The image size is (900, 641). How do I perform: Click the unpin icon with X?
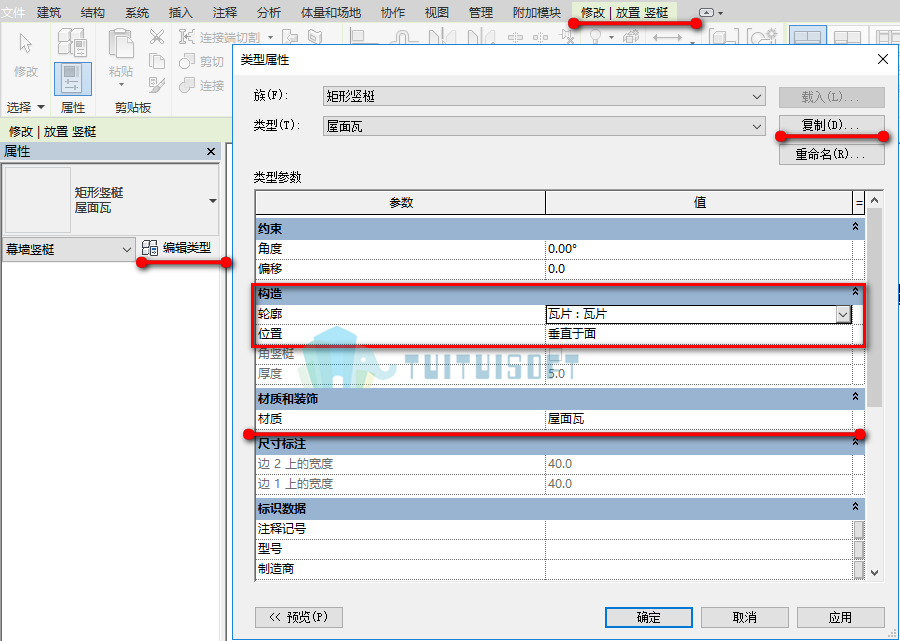(x=567, y=37)
